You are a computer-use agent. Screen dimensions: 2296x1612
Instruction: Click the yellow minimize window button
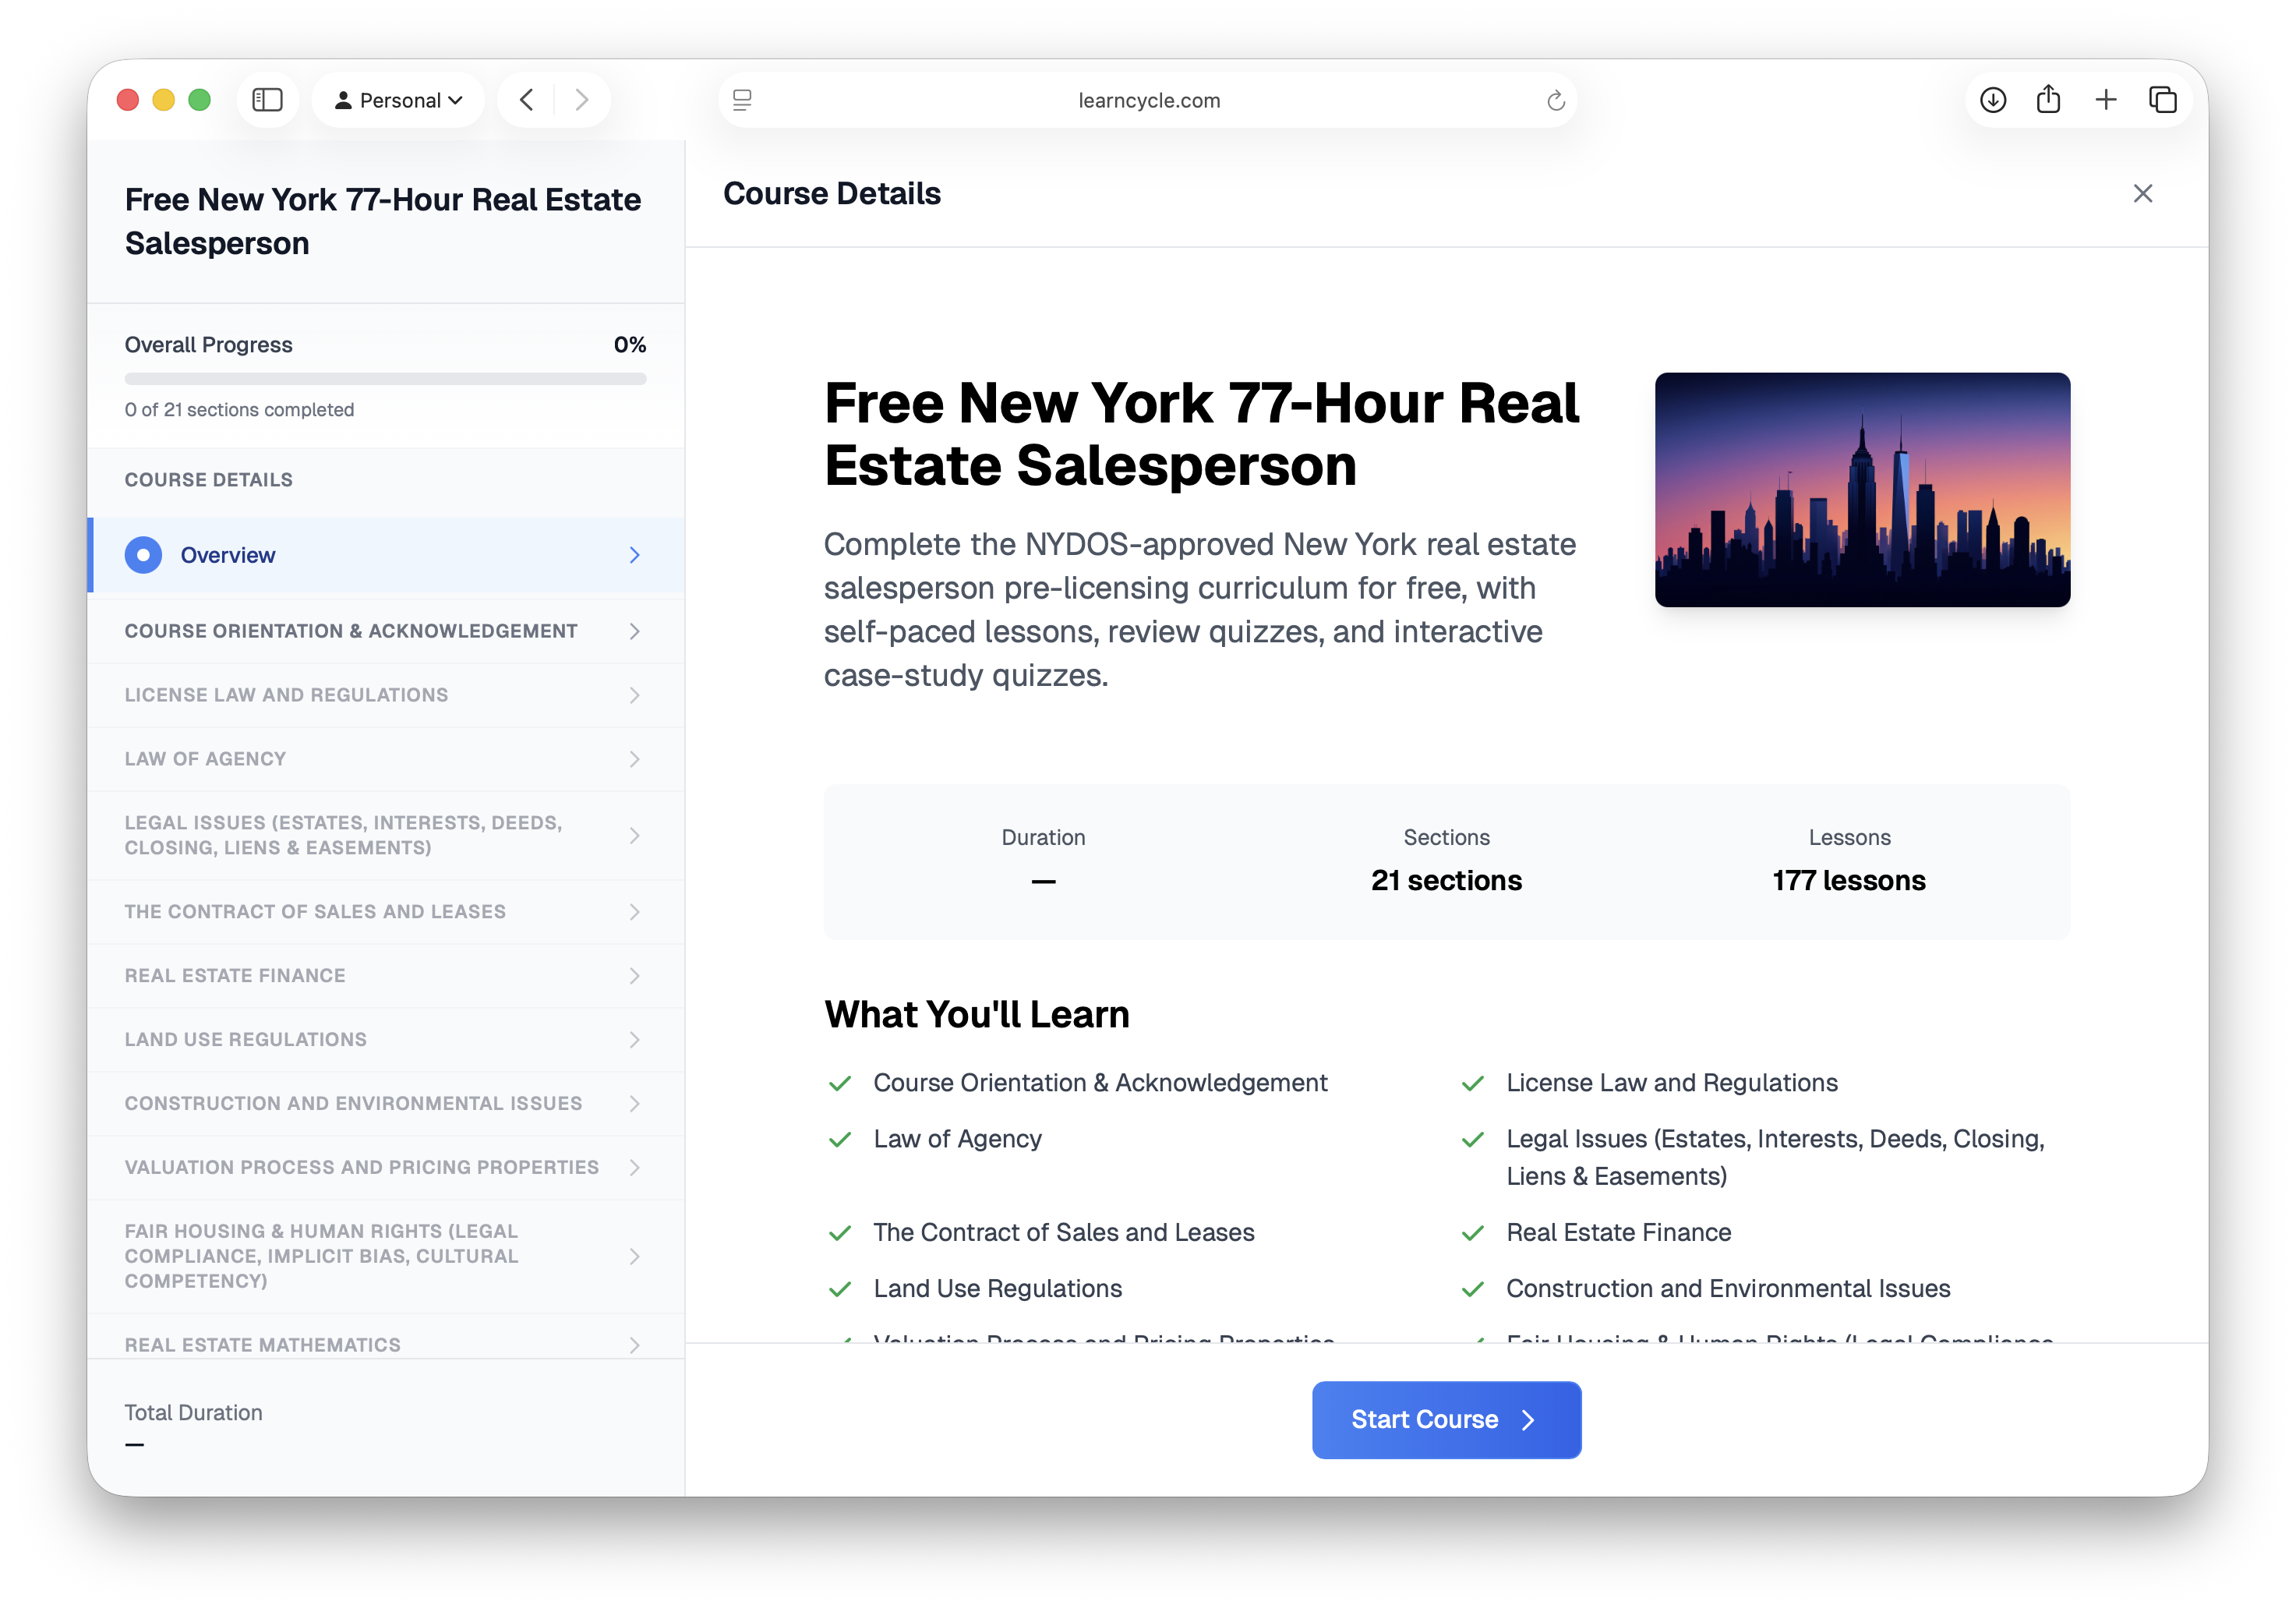pos(163,100)
